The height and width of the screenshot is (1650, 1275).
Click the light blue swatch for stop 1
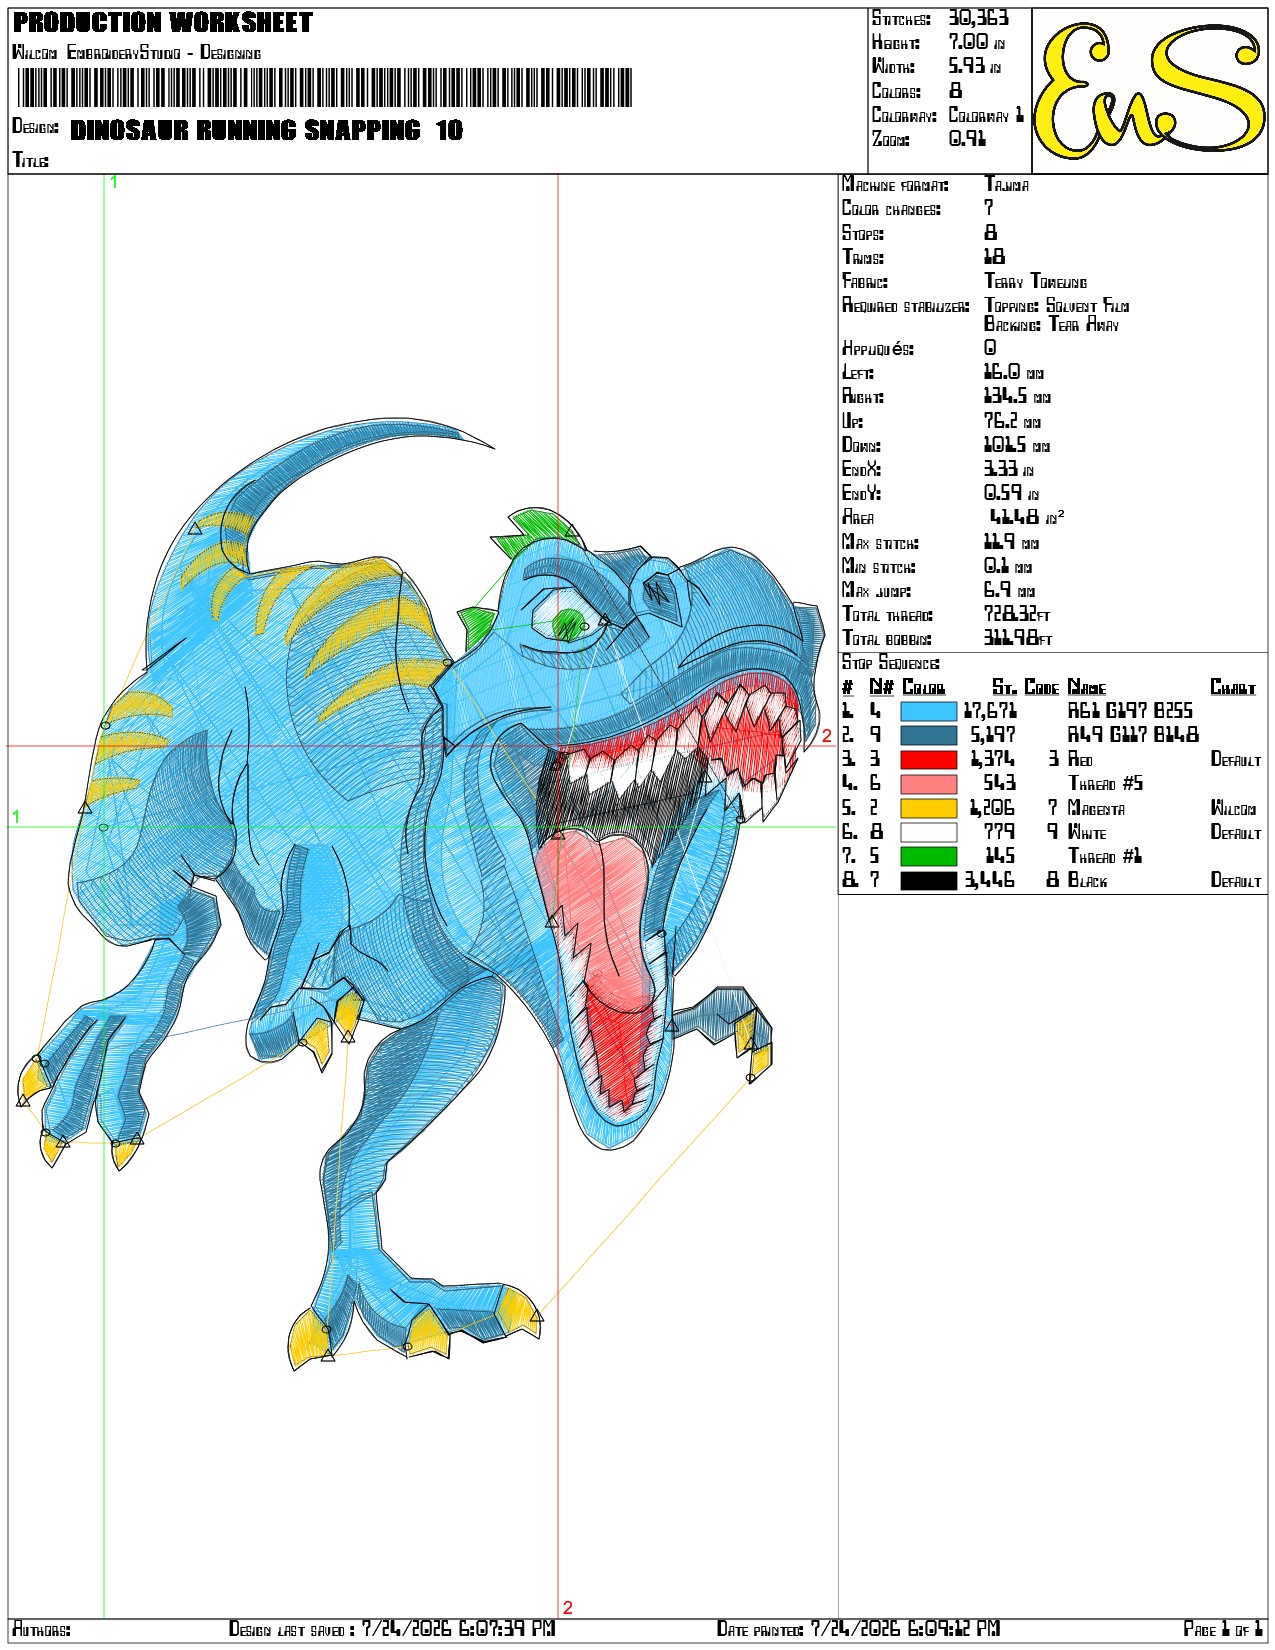click(x=928, y=711)
